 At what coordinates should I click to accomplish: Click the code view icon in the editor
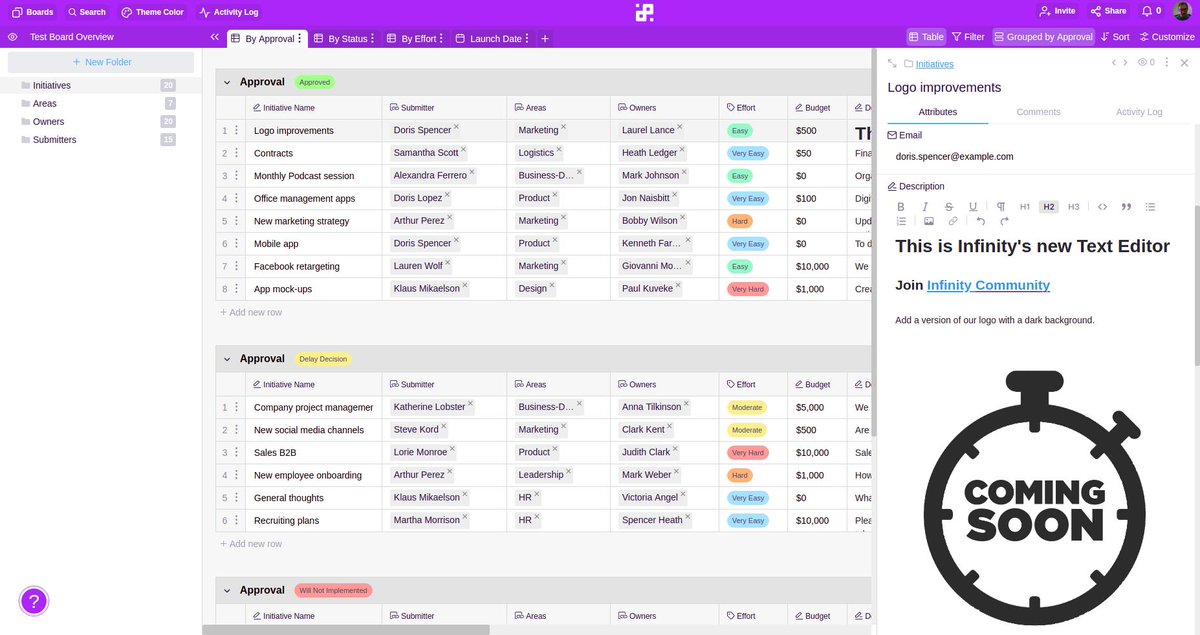(x=1103, y=206)
